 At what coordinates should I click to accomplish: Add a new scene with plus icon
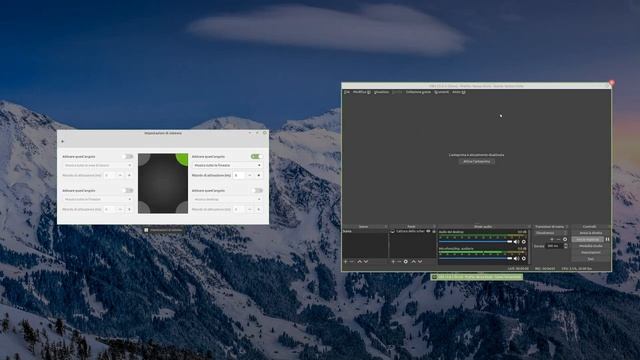pyautogui.click(x=345, y=262)
